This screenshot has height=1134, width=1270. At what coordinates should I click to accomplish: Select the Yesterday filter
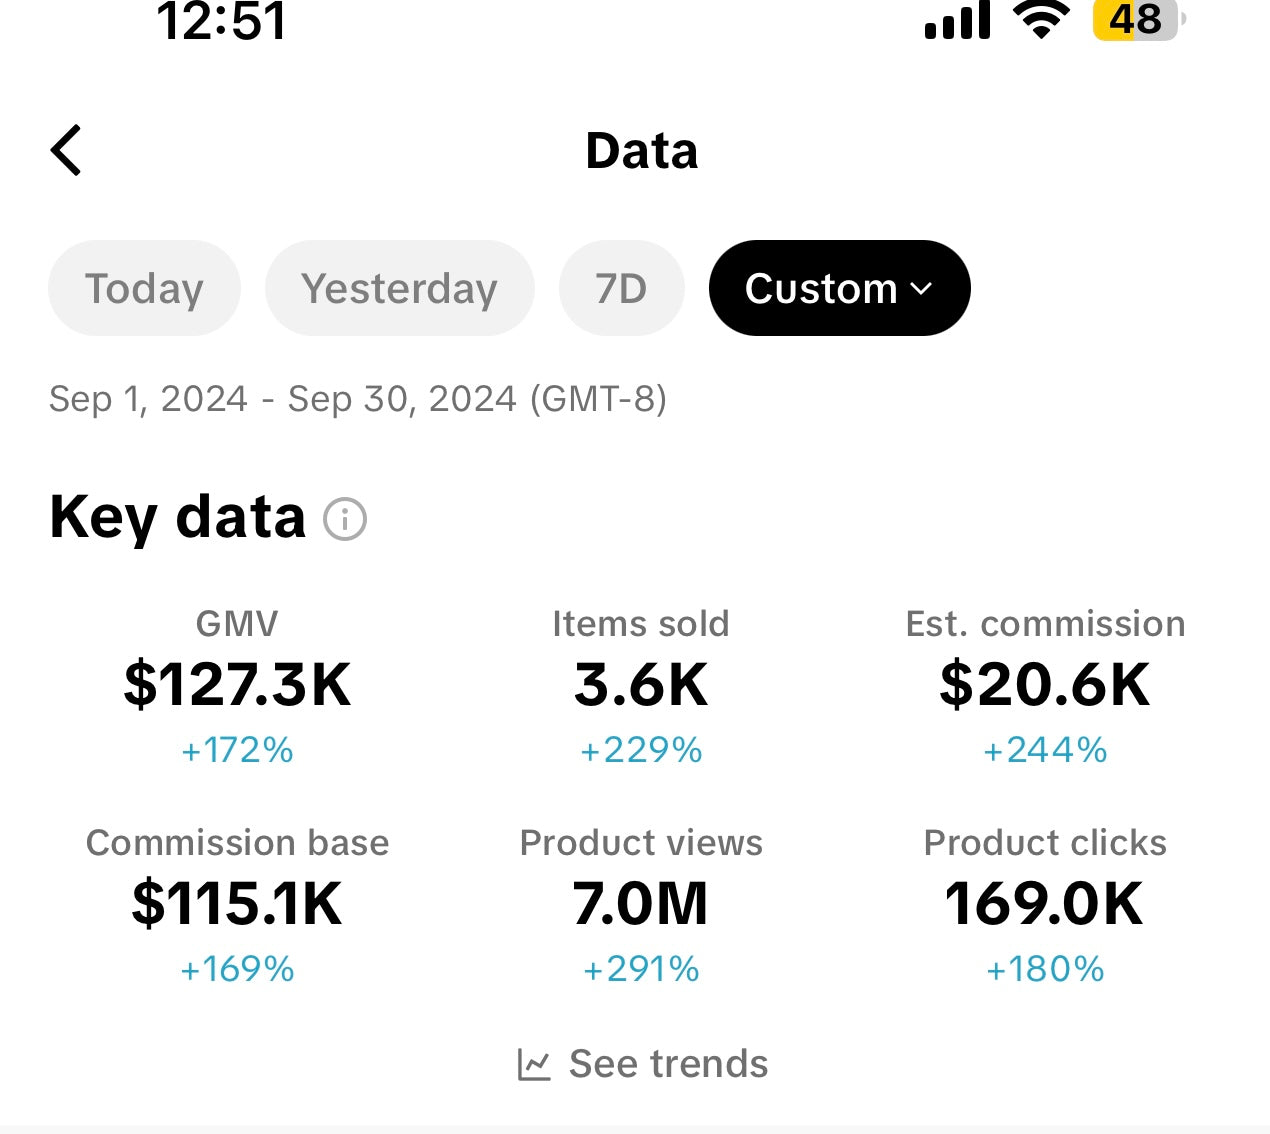399,288
